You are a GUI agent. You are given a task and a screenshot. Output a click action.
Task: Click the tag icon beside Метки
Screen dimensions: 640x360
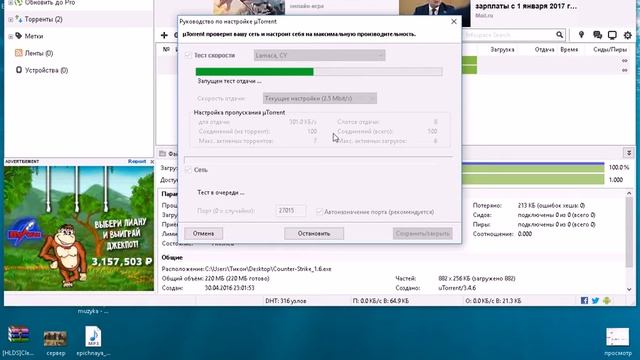click(18, 36)
